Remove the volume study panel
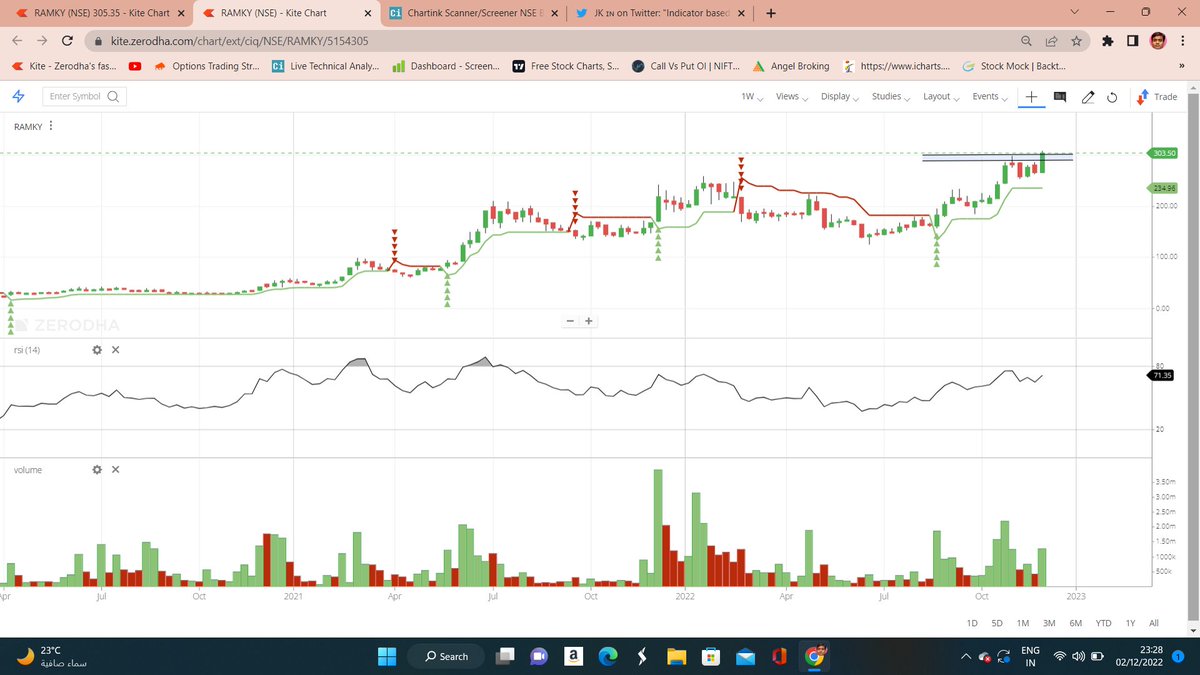1200x675 pixels. coord(115,469)
